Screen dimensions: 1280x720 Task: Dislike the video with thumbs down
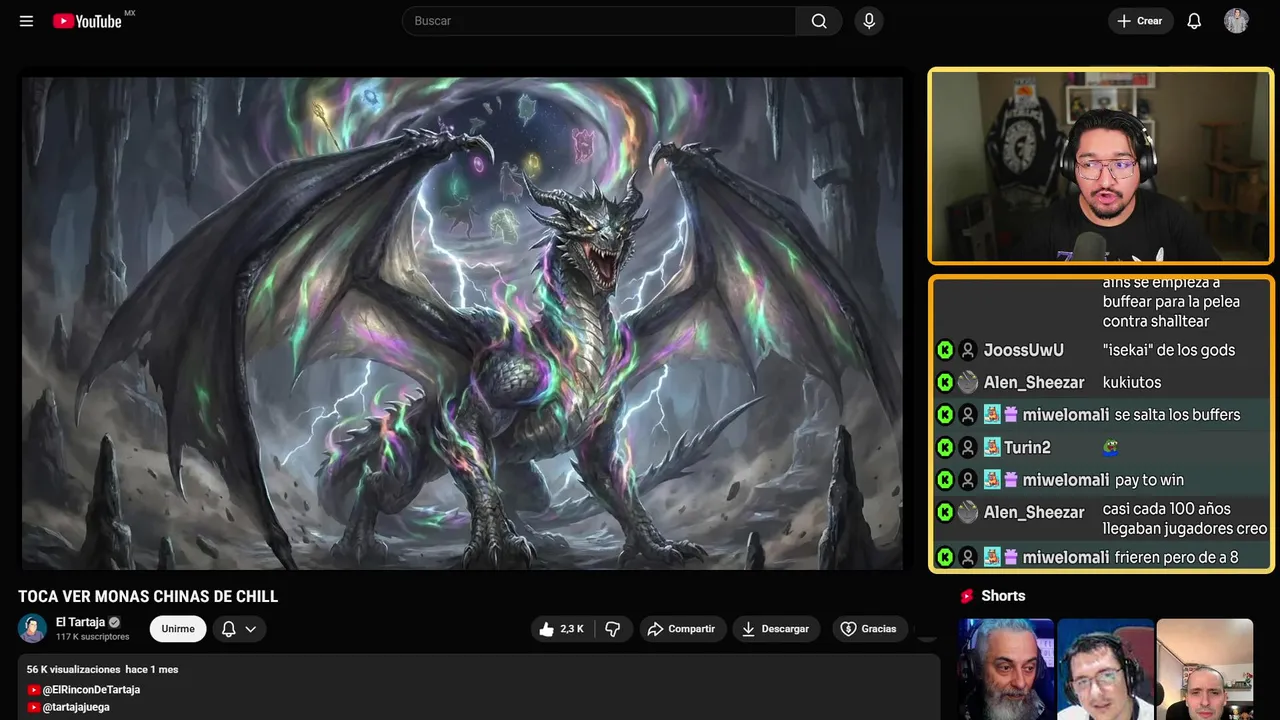[613, 629]
